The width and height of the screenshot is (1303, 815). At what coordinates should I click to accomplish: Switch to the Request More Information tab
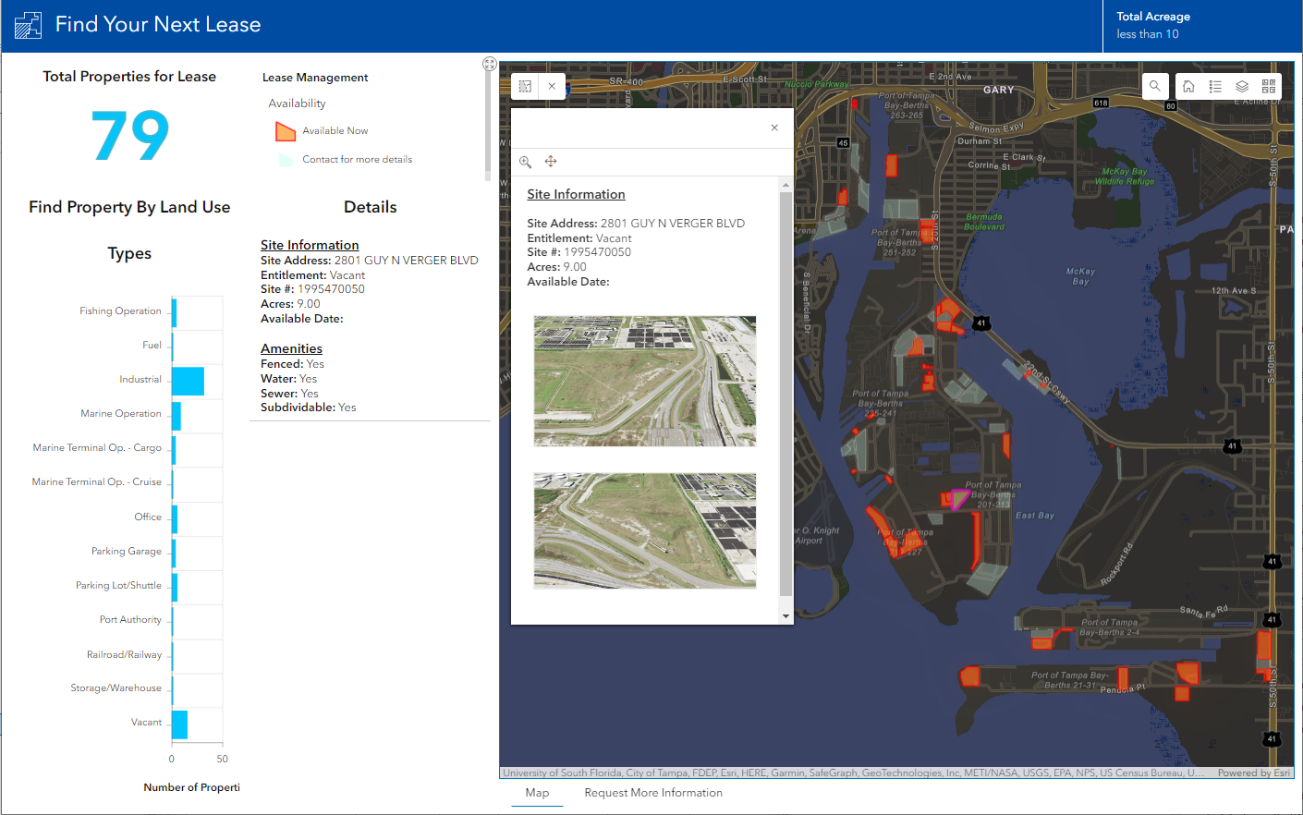pos(653,793)
